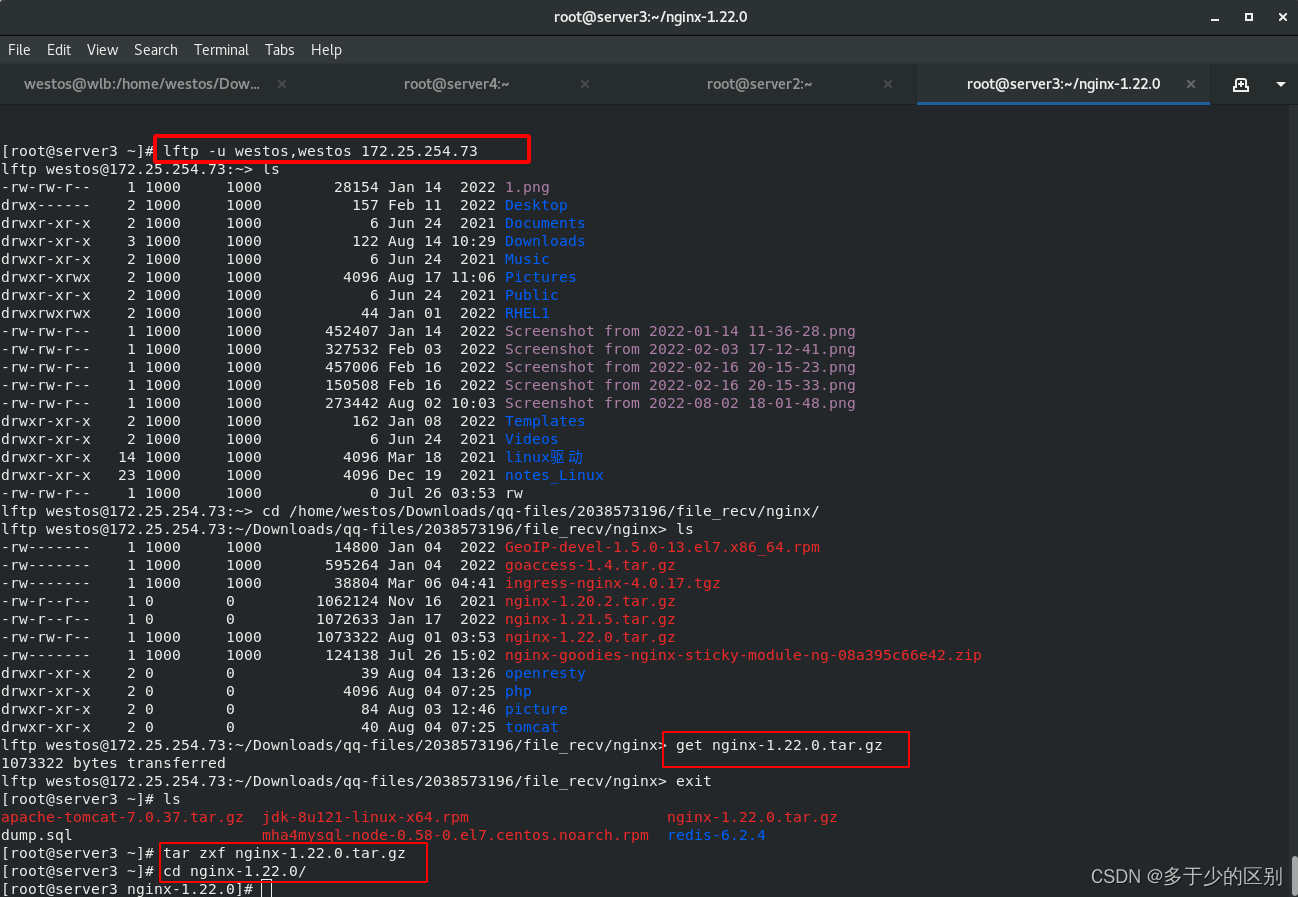Click the lftp -u westos,westos command text
The image size is (1298, 897).
(x=320, y=151)
